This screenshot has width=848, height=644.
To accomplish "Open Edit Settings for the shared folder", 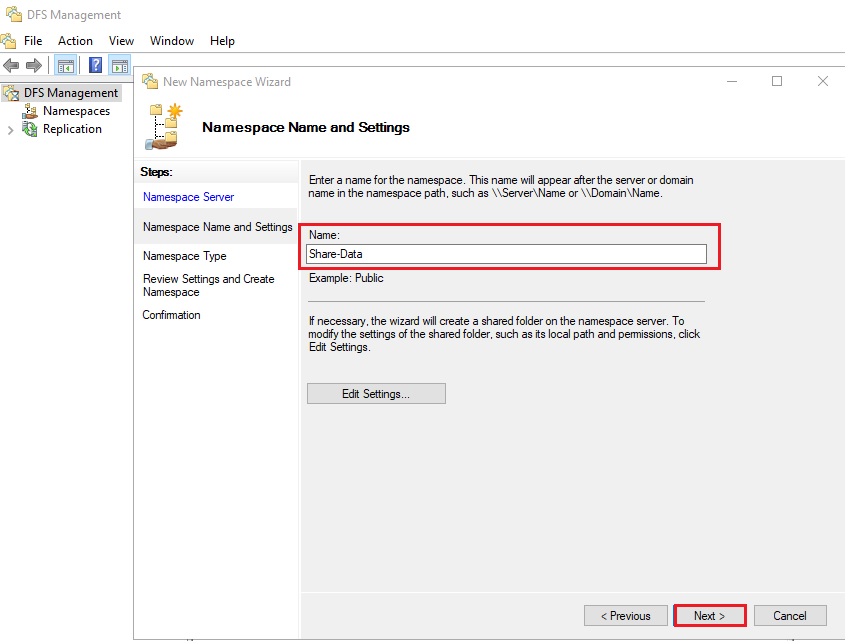I will click(376, 394).
